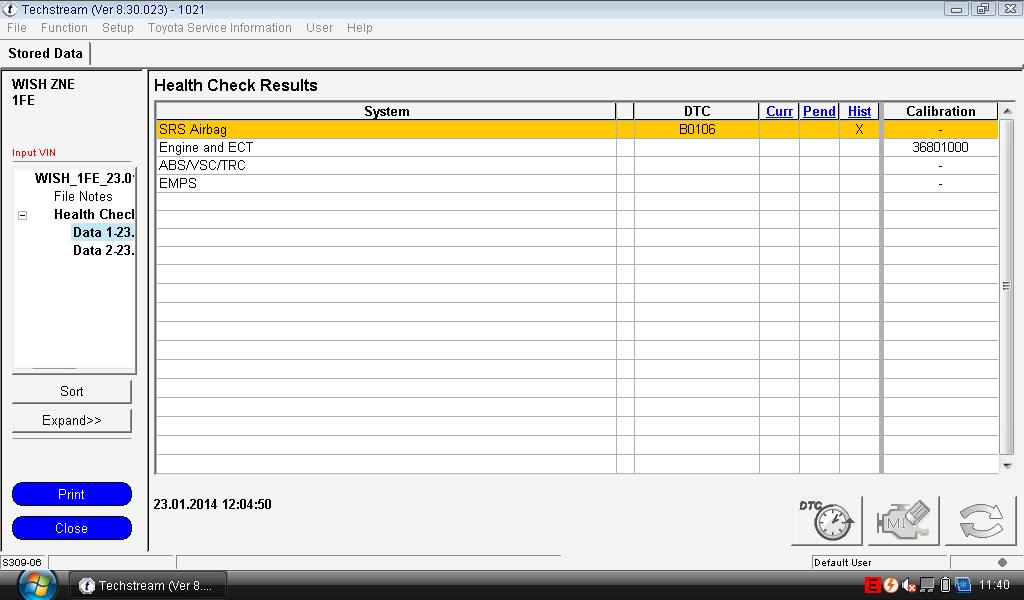Screen dimensions: 1024x600
Task: Select Data 2-23 tree item
Action: (103, 251)
